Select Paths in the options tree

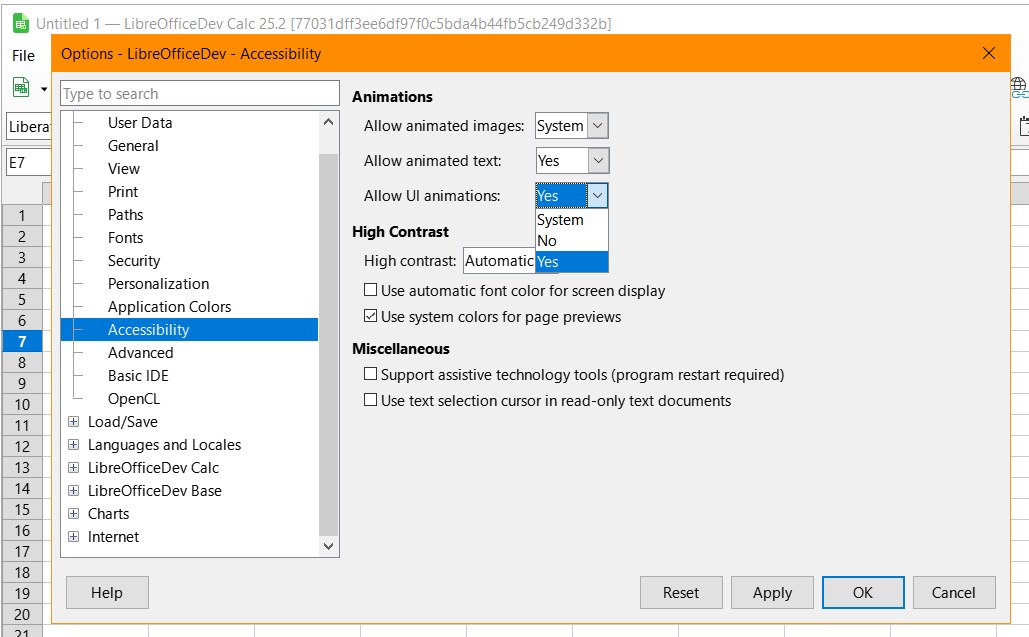point(125,215)
